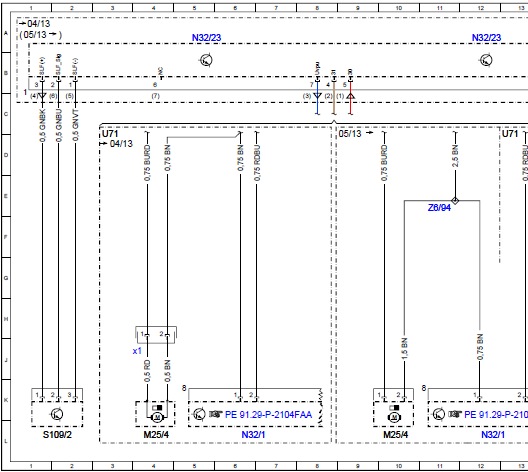Select the 0,5 BN wire label
This screenshot has width=528, height=472.
pos(167,371)
